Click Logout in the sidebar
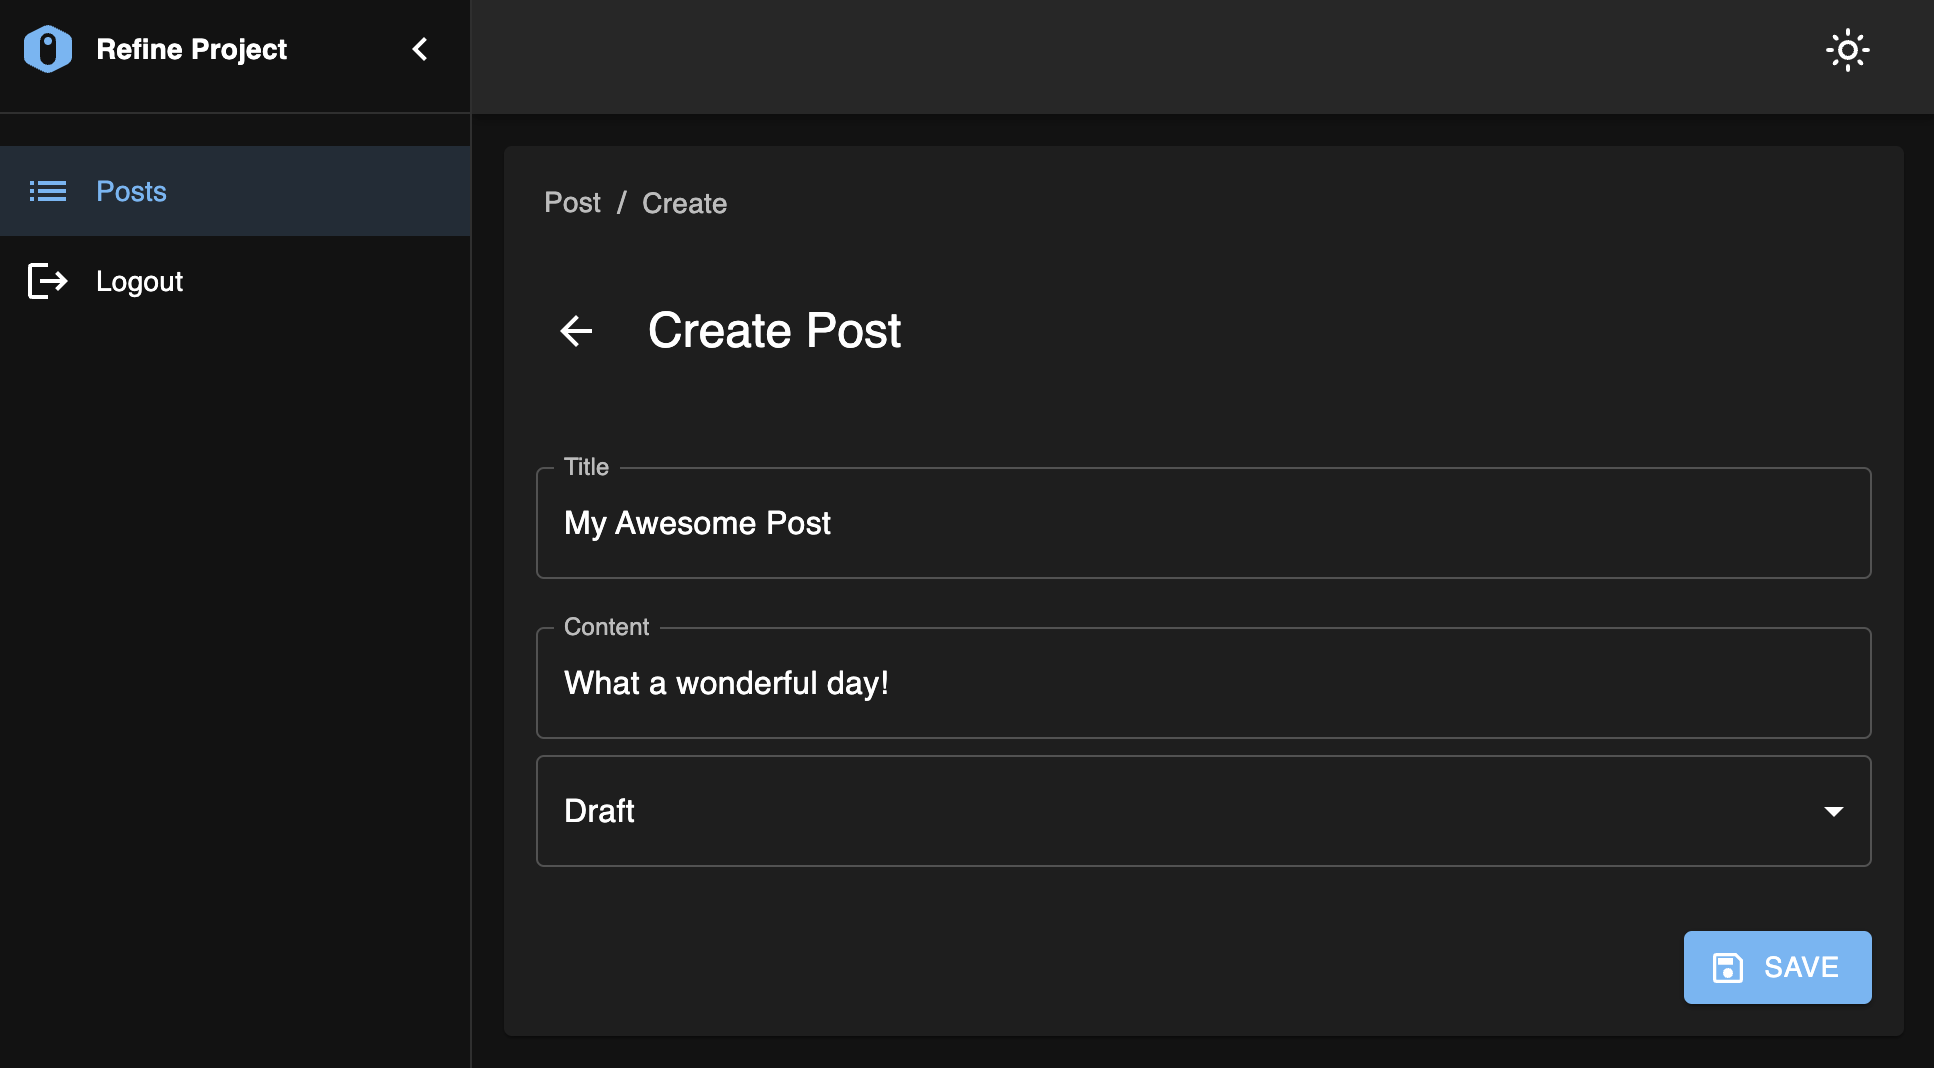Viewport: 1934px width, 1068px height. pyautogui.click(x=139, y=281)
